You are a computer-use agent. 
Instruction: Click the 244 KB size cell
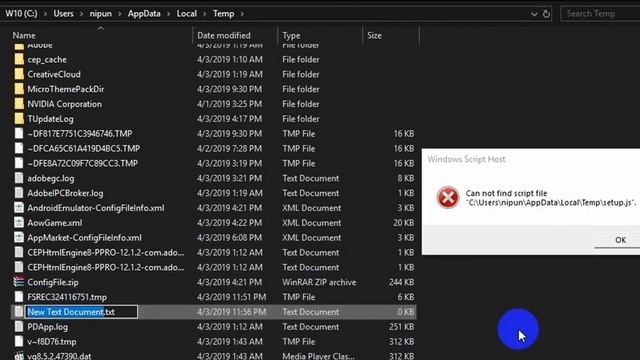click(401, 282)
